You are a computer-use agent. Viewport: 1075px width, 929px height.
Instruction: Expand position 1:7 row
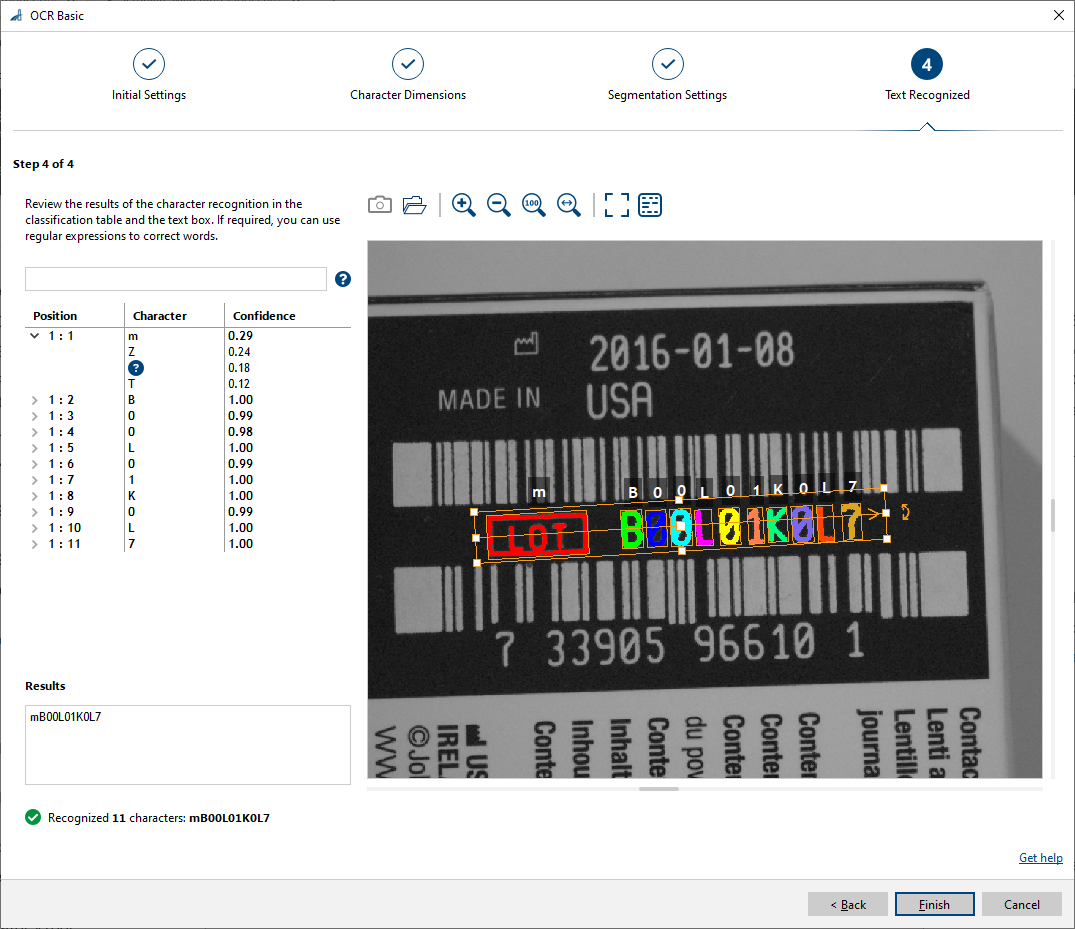click(34, 480)
